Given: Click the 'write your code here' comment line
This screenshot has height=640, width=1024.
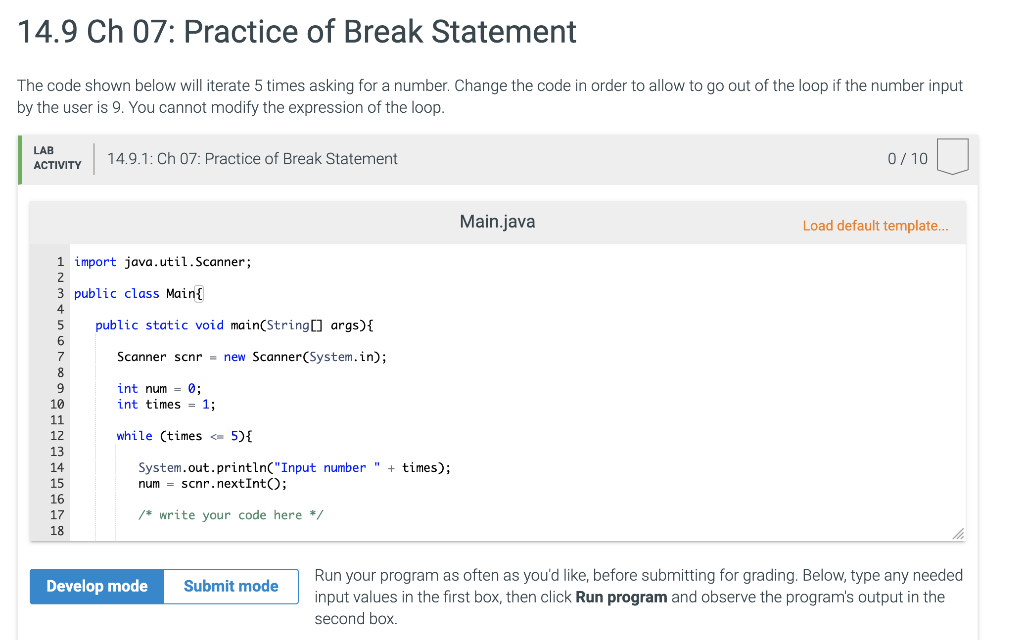Looking at the screenshot, I should click(231, 515).
